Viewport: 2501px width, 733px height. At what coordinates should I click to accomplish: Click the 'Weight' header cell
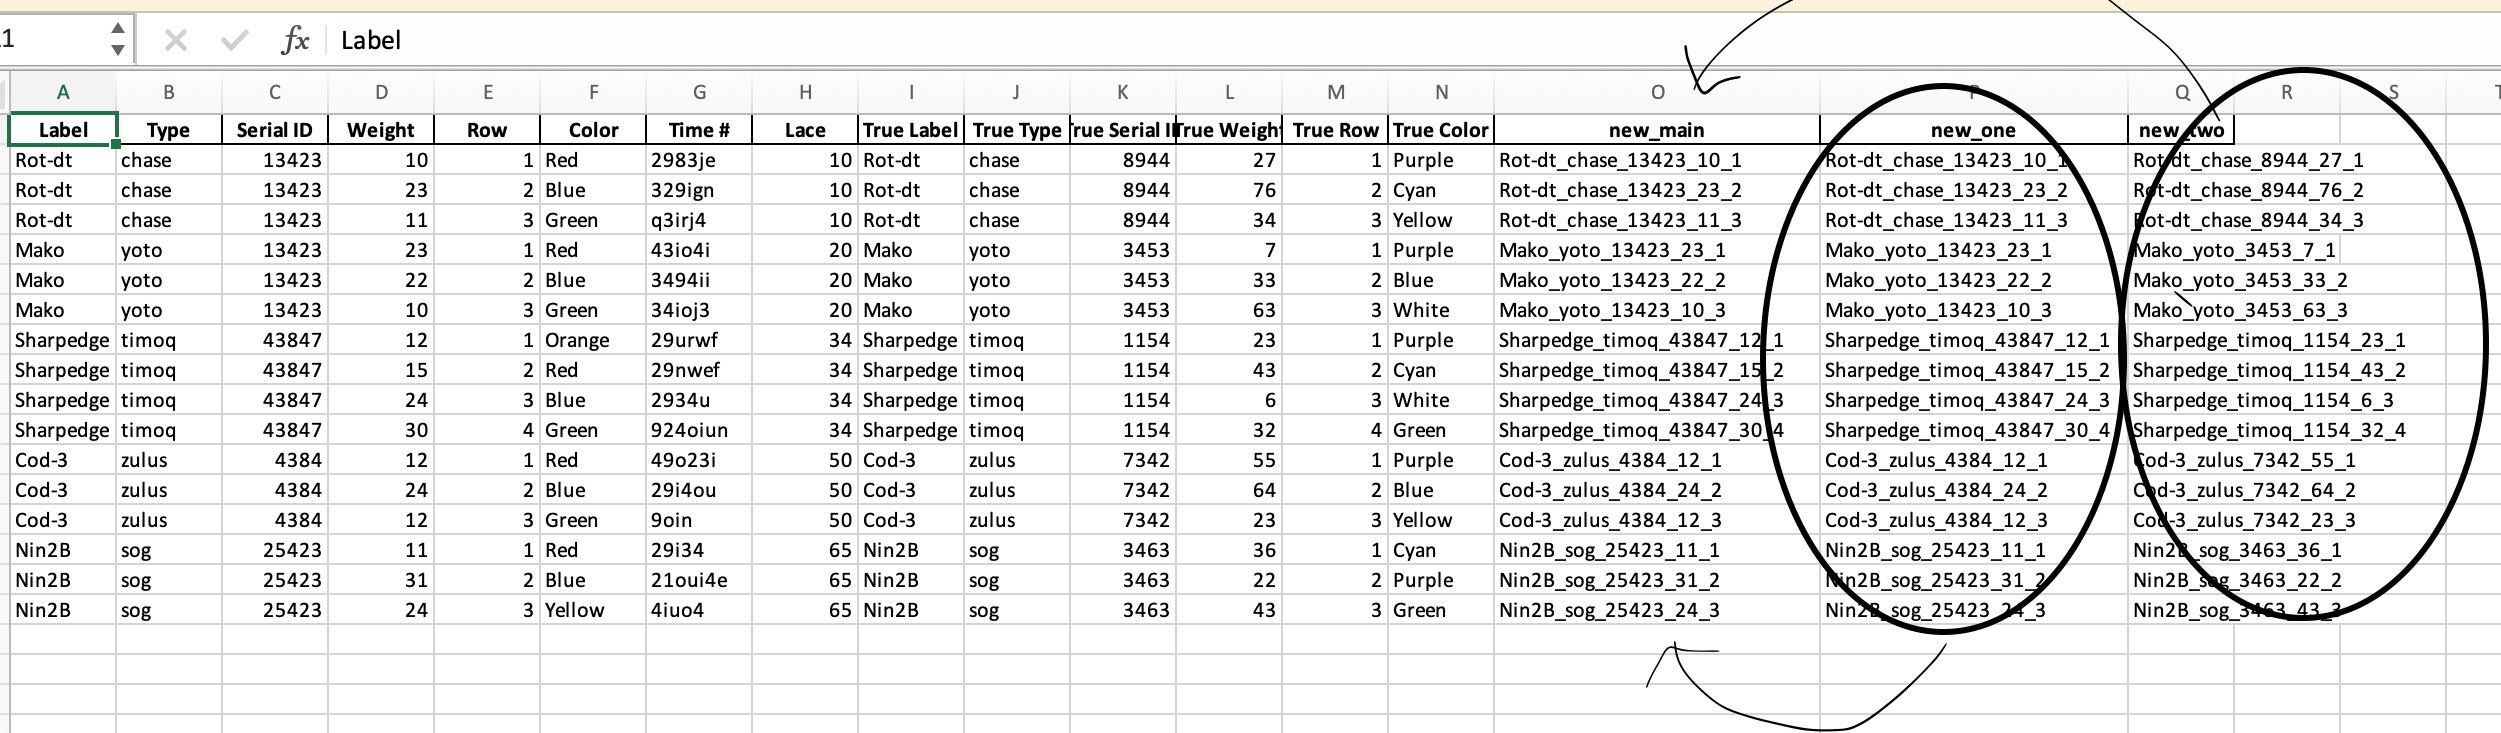point(381,130)
